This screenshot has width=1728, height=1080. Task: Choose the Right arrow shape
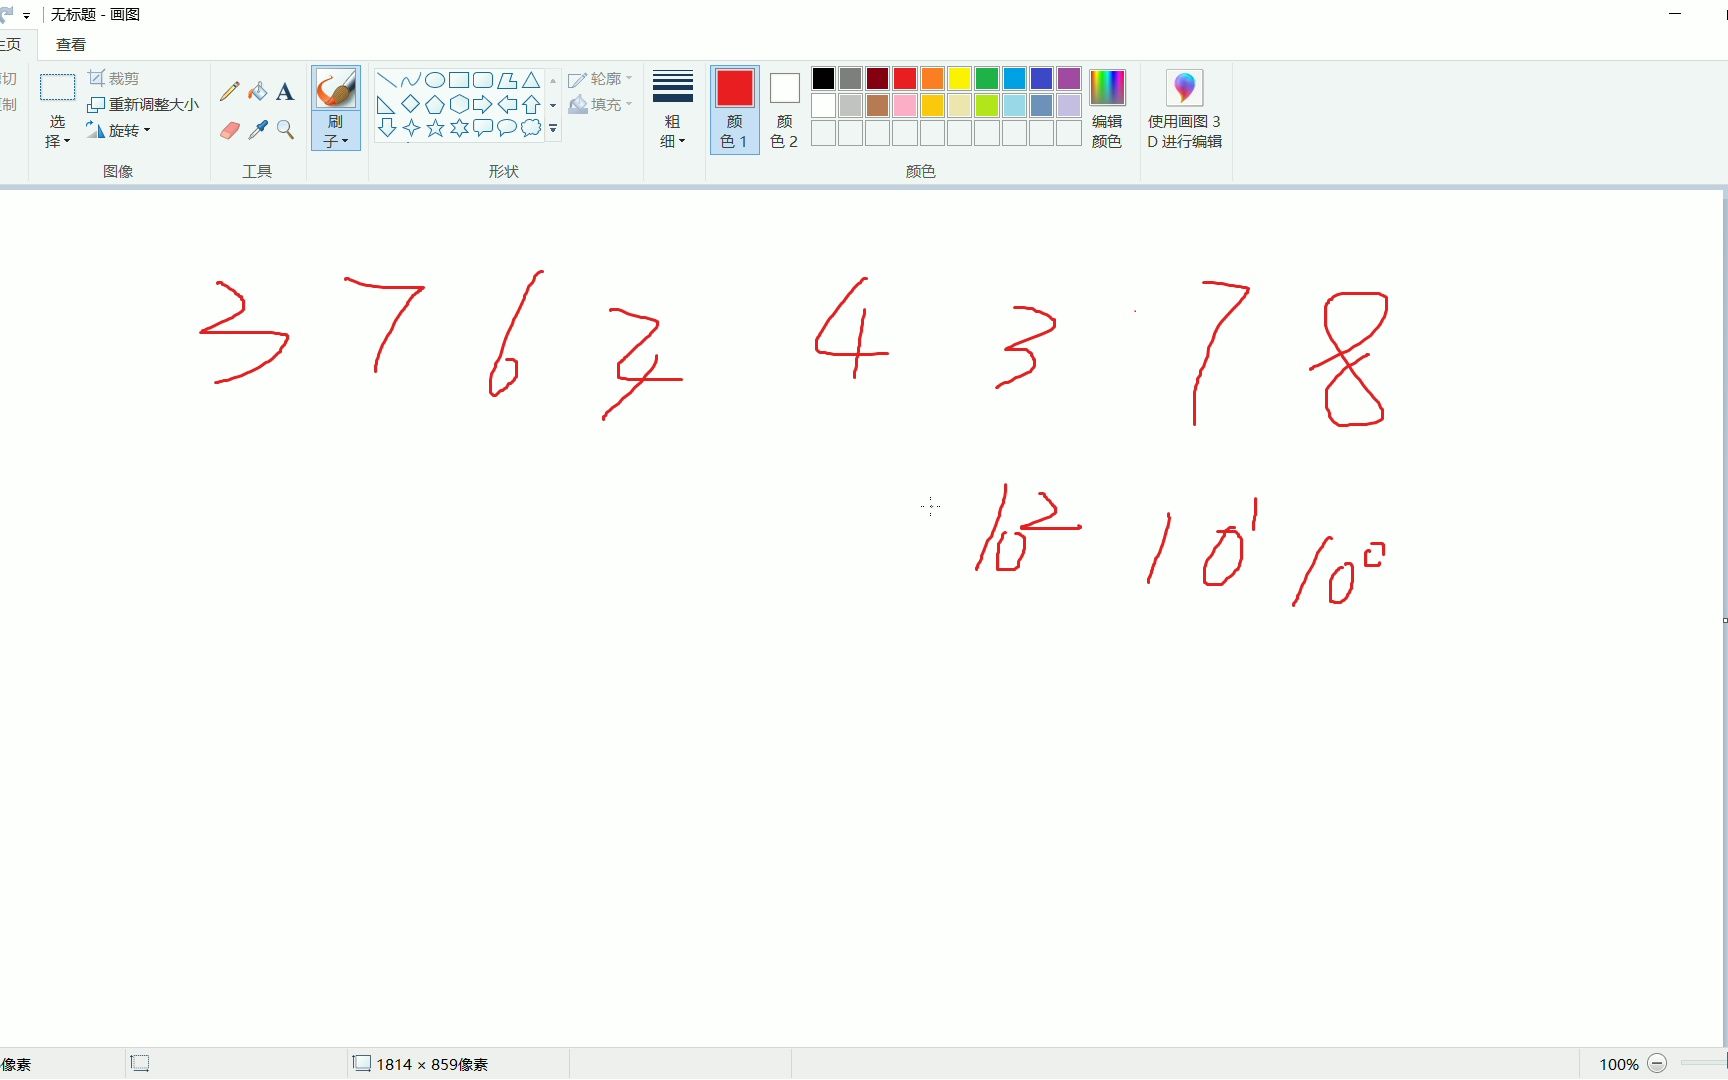[483, 104]
